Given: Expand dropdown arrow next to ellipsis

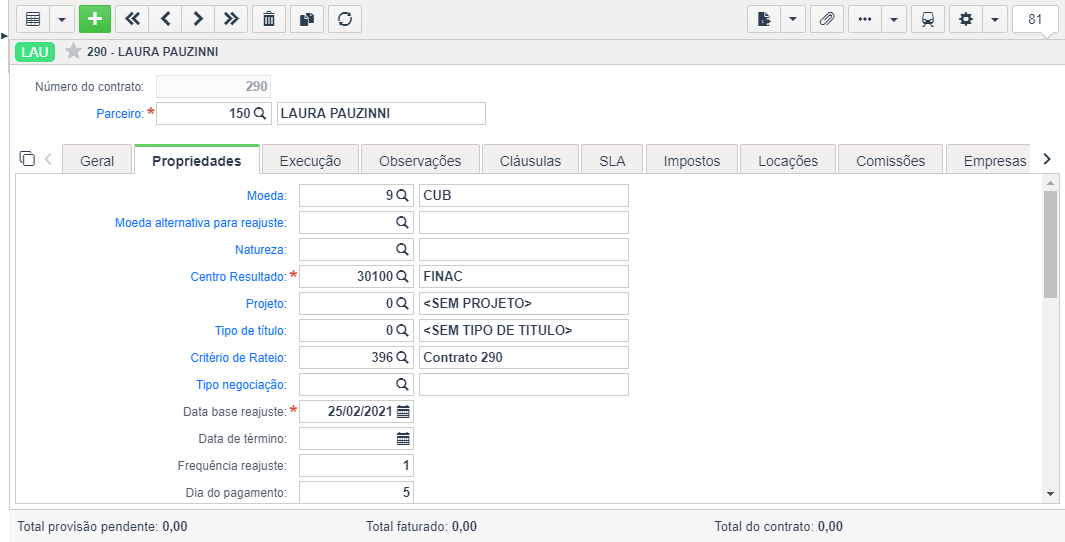Looking at the screenshot, I should pyautogui.click(x=894, y=19).
